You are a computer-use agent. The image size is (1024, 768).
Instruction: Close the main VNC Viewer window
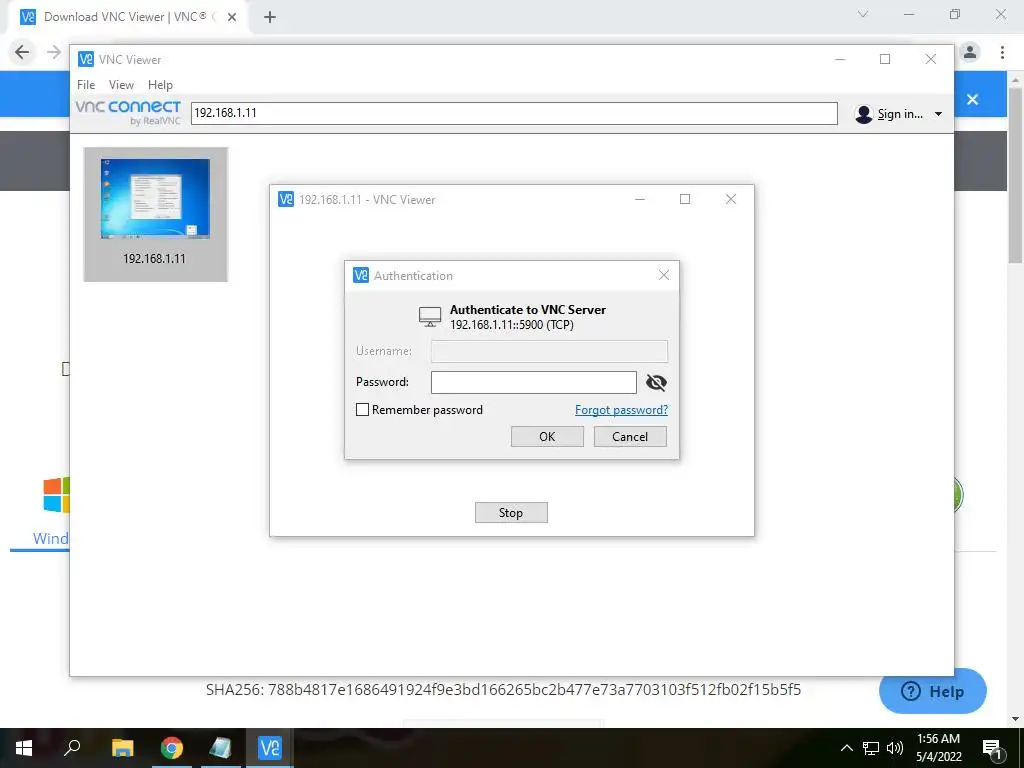click(x=931, y=59)
